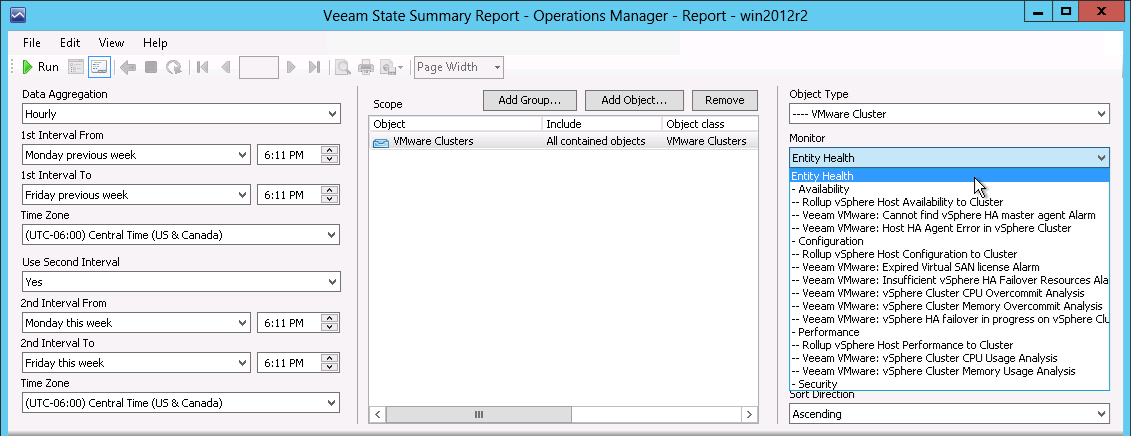
Task: Click the Object class column header
Action: [710, 124]
